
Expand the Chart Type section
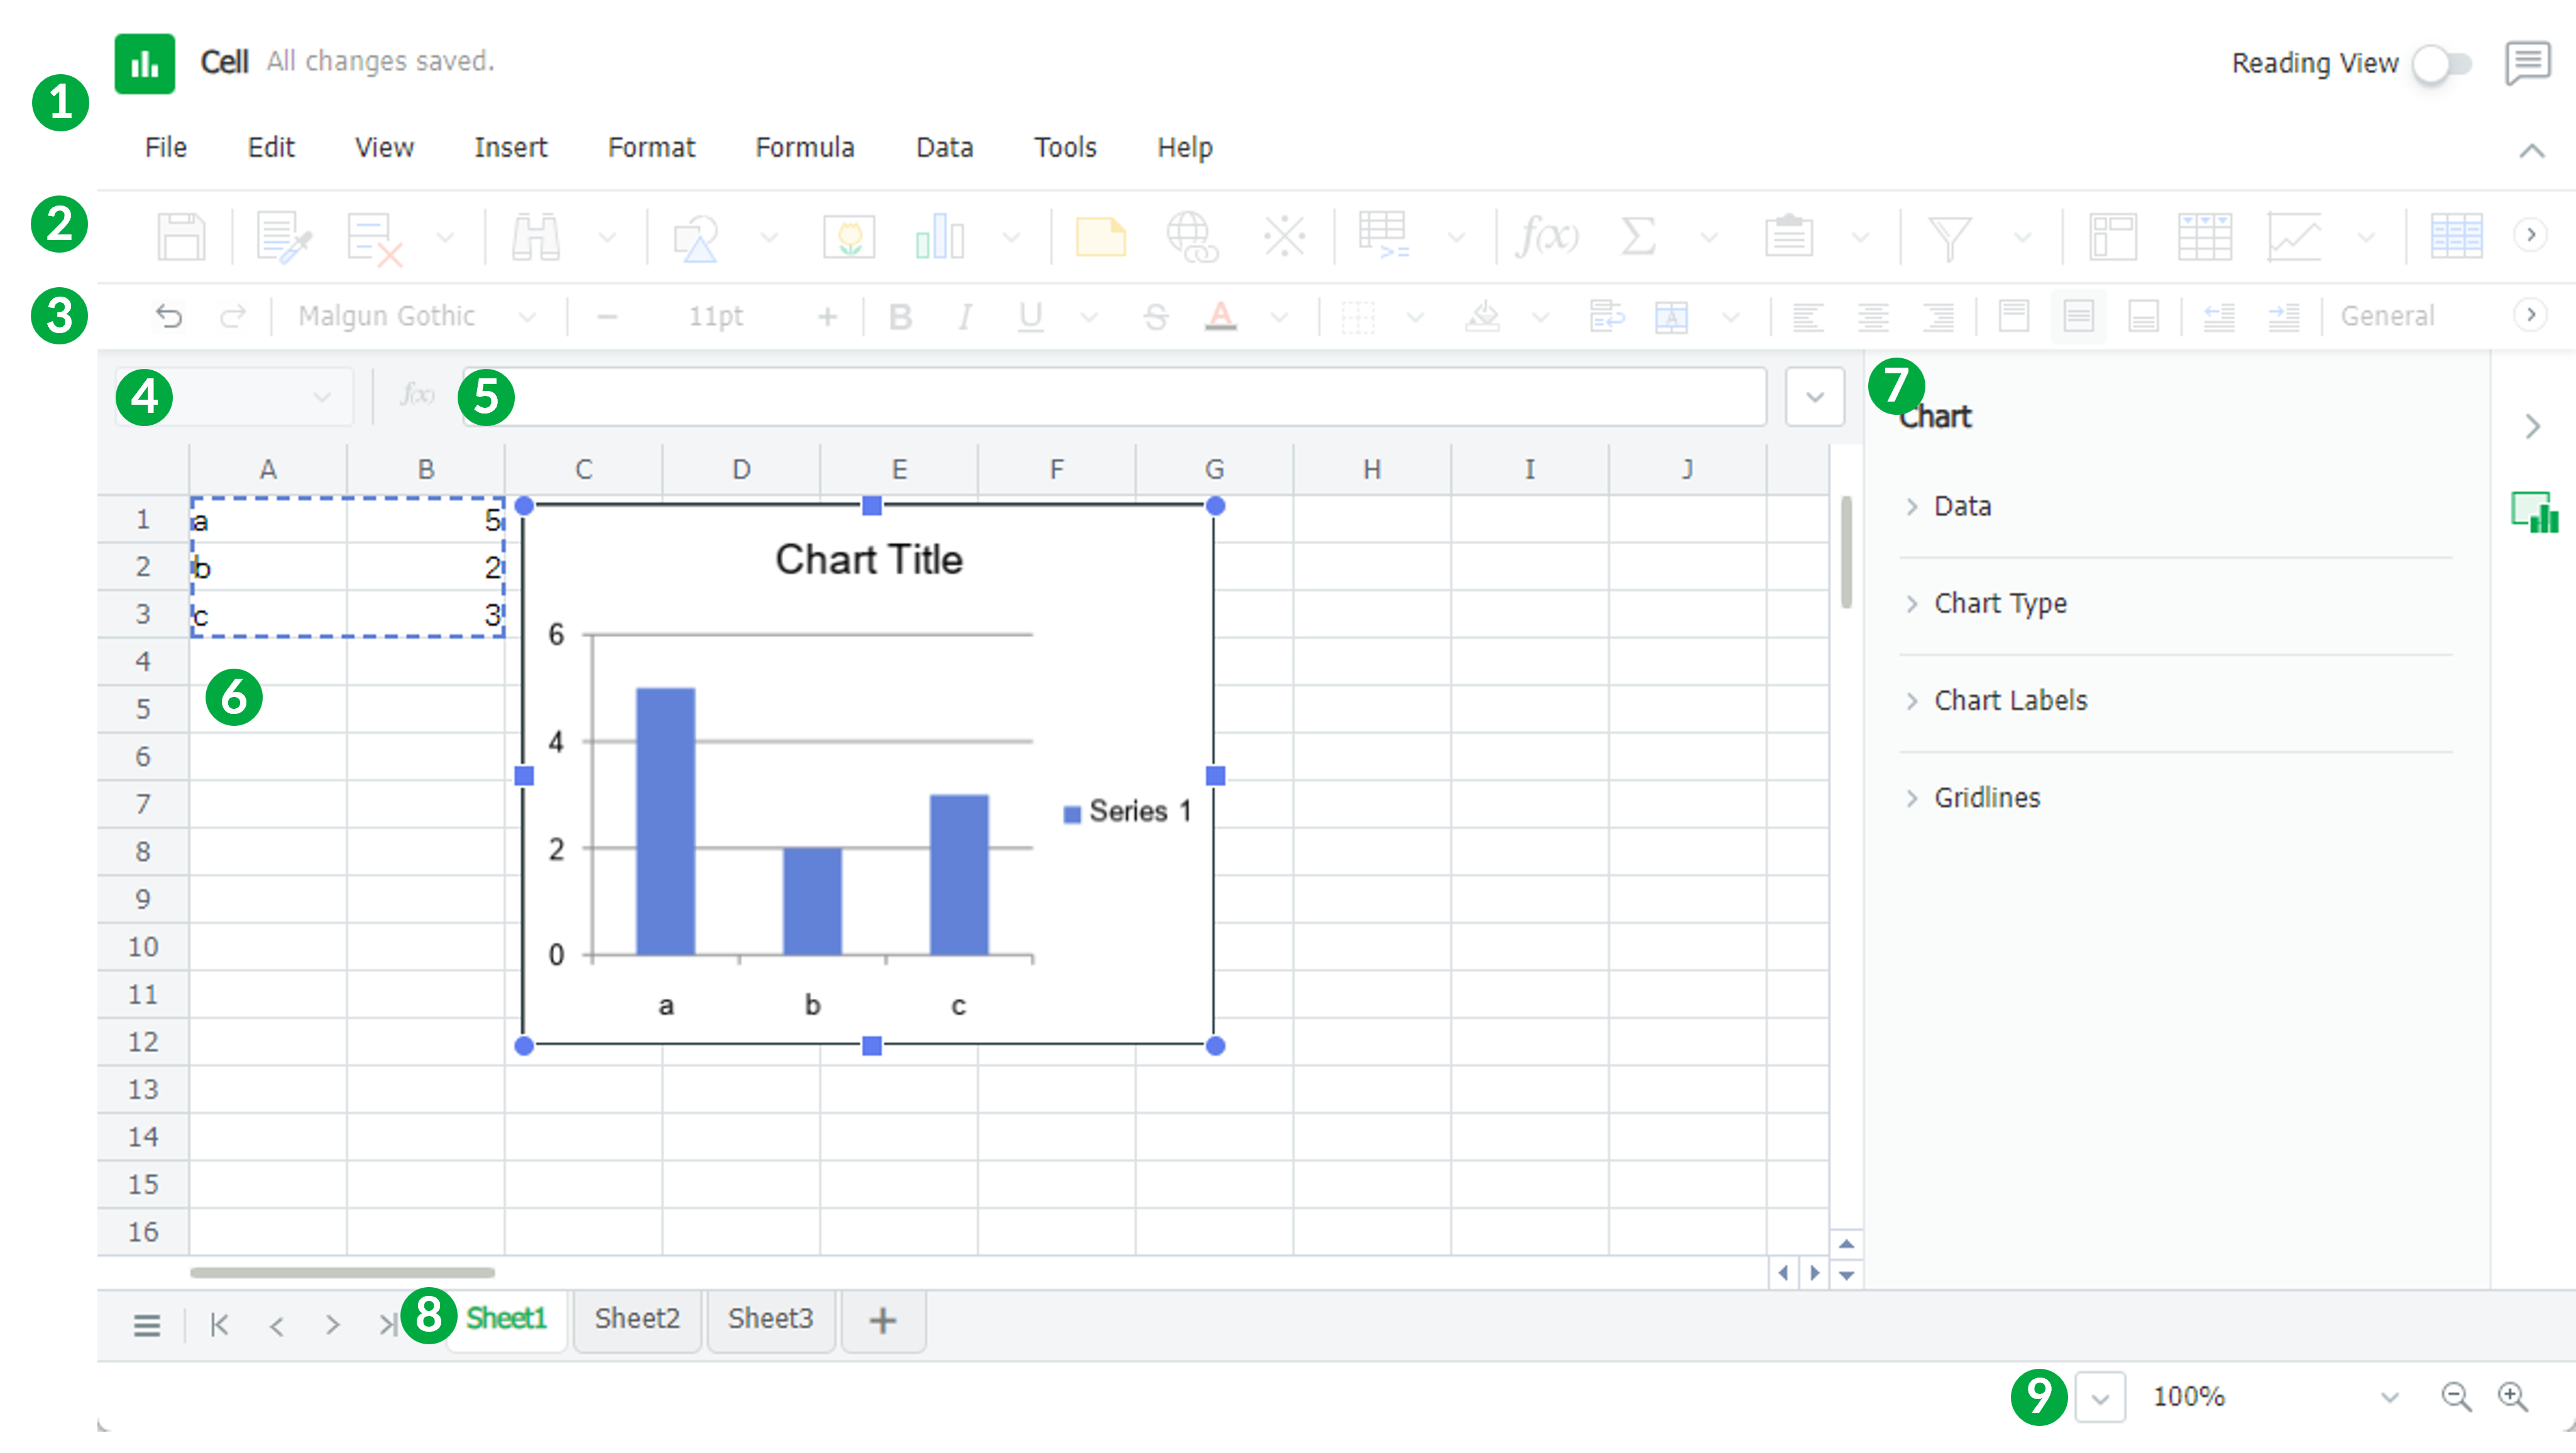click(2000, 603)
